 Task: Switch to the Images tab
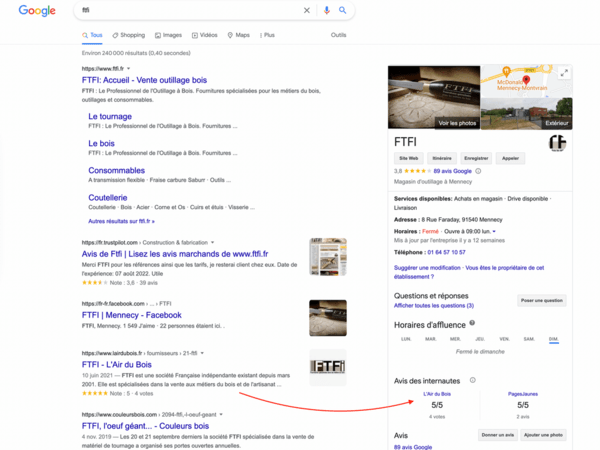pyautogui.click(x=171, y=35)
